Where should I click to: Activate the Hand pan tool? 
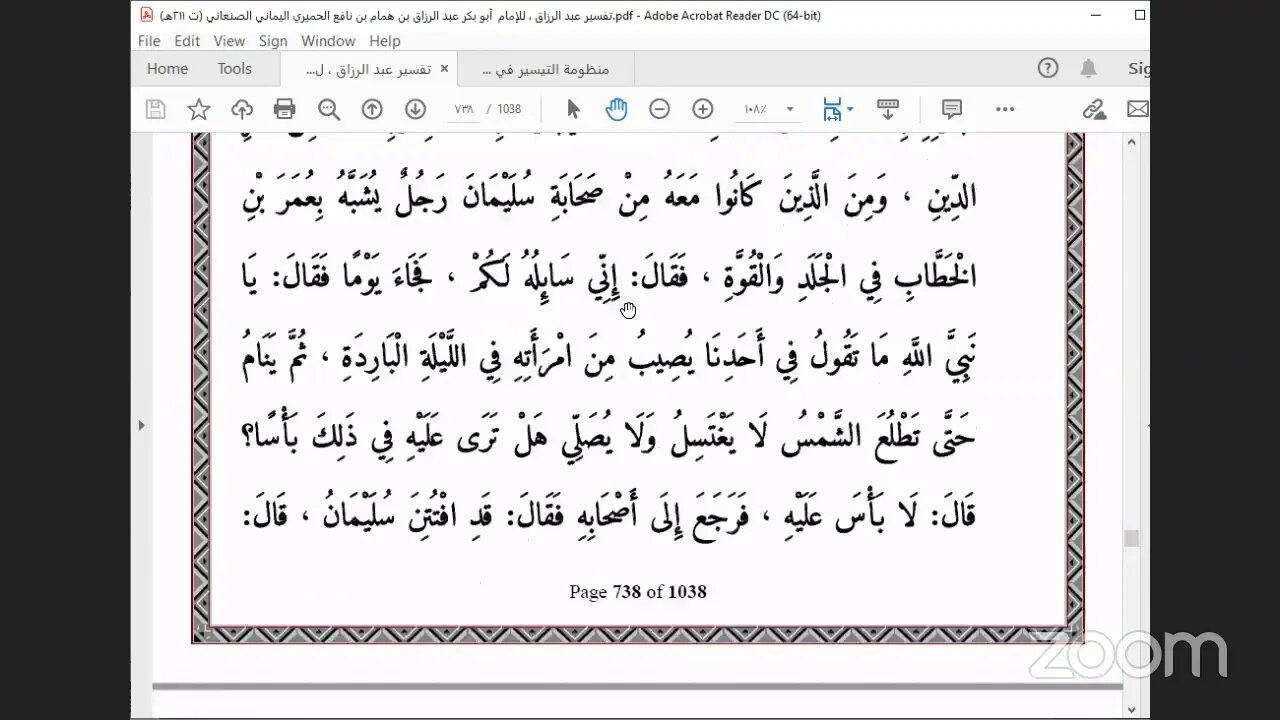(616, 109)
